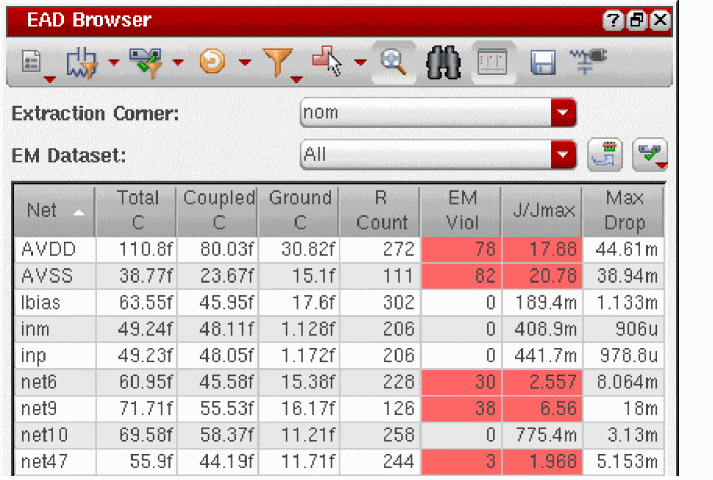Viewport: 713px width, 480px height.
Task: Click J/Jmax value 6.56 for net9
Action: pyautogui.click(x=542, y=408)
